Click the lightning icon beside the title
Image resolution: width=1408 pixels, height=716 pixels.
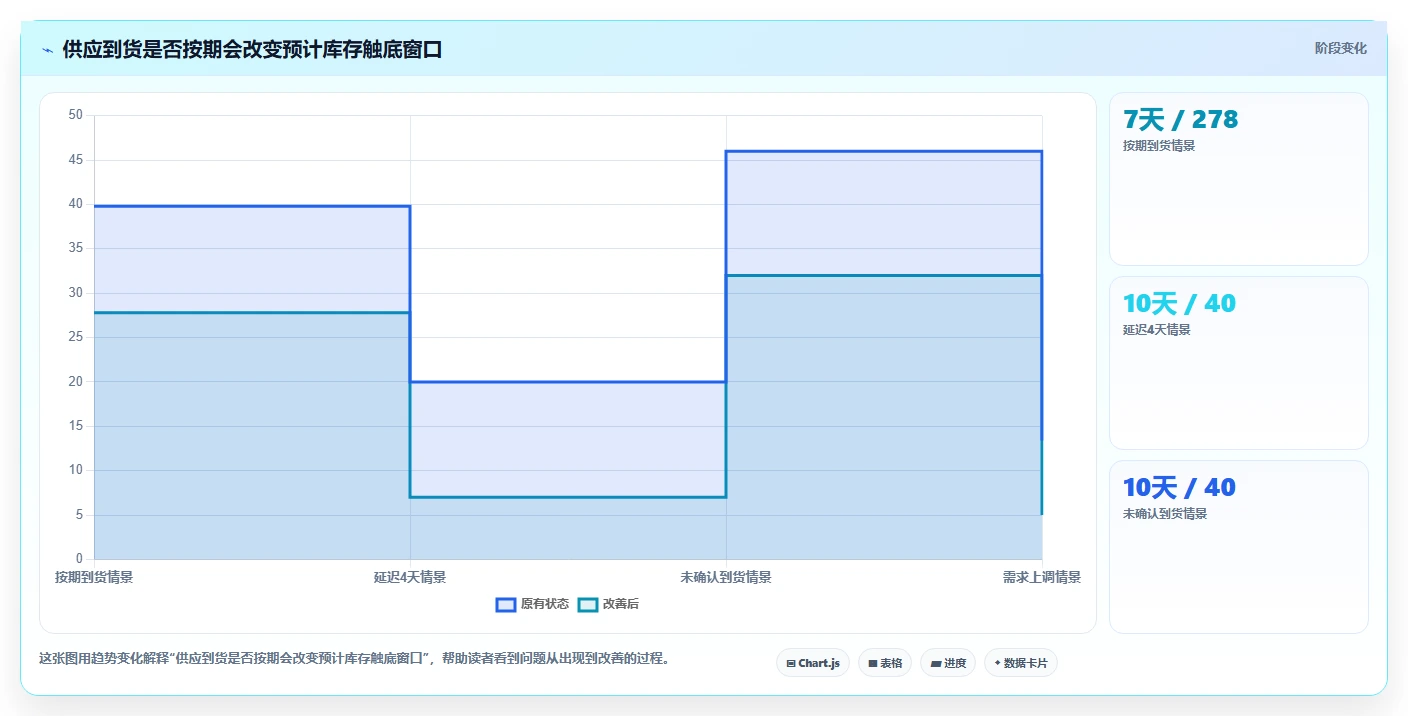[x=47, y=50]
